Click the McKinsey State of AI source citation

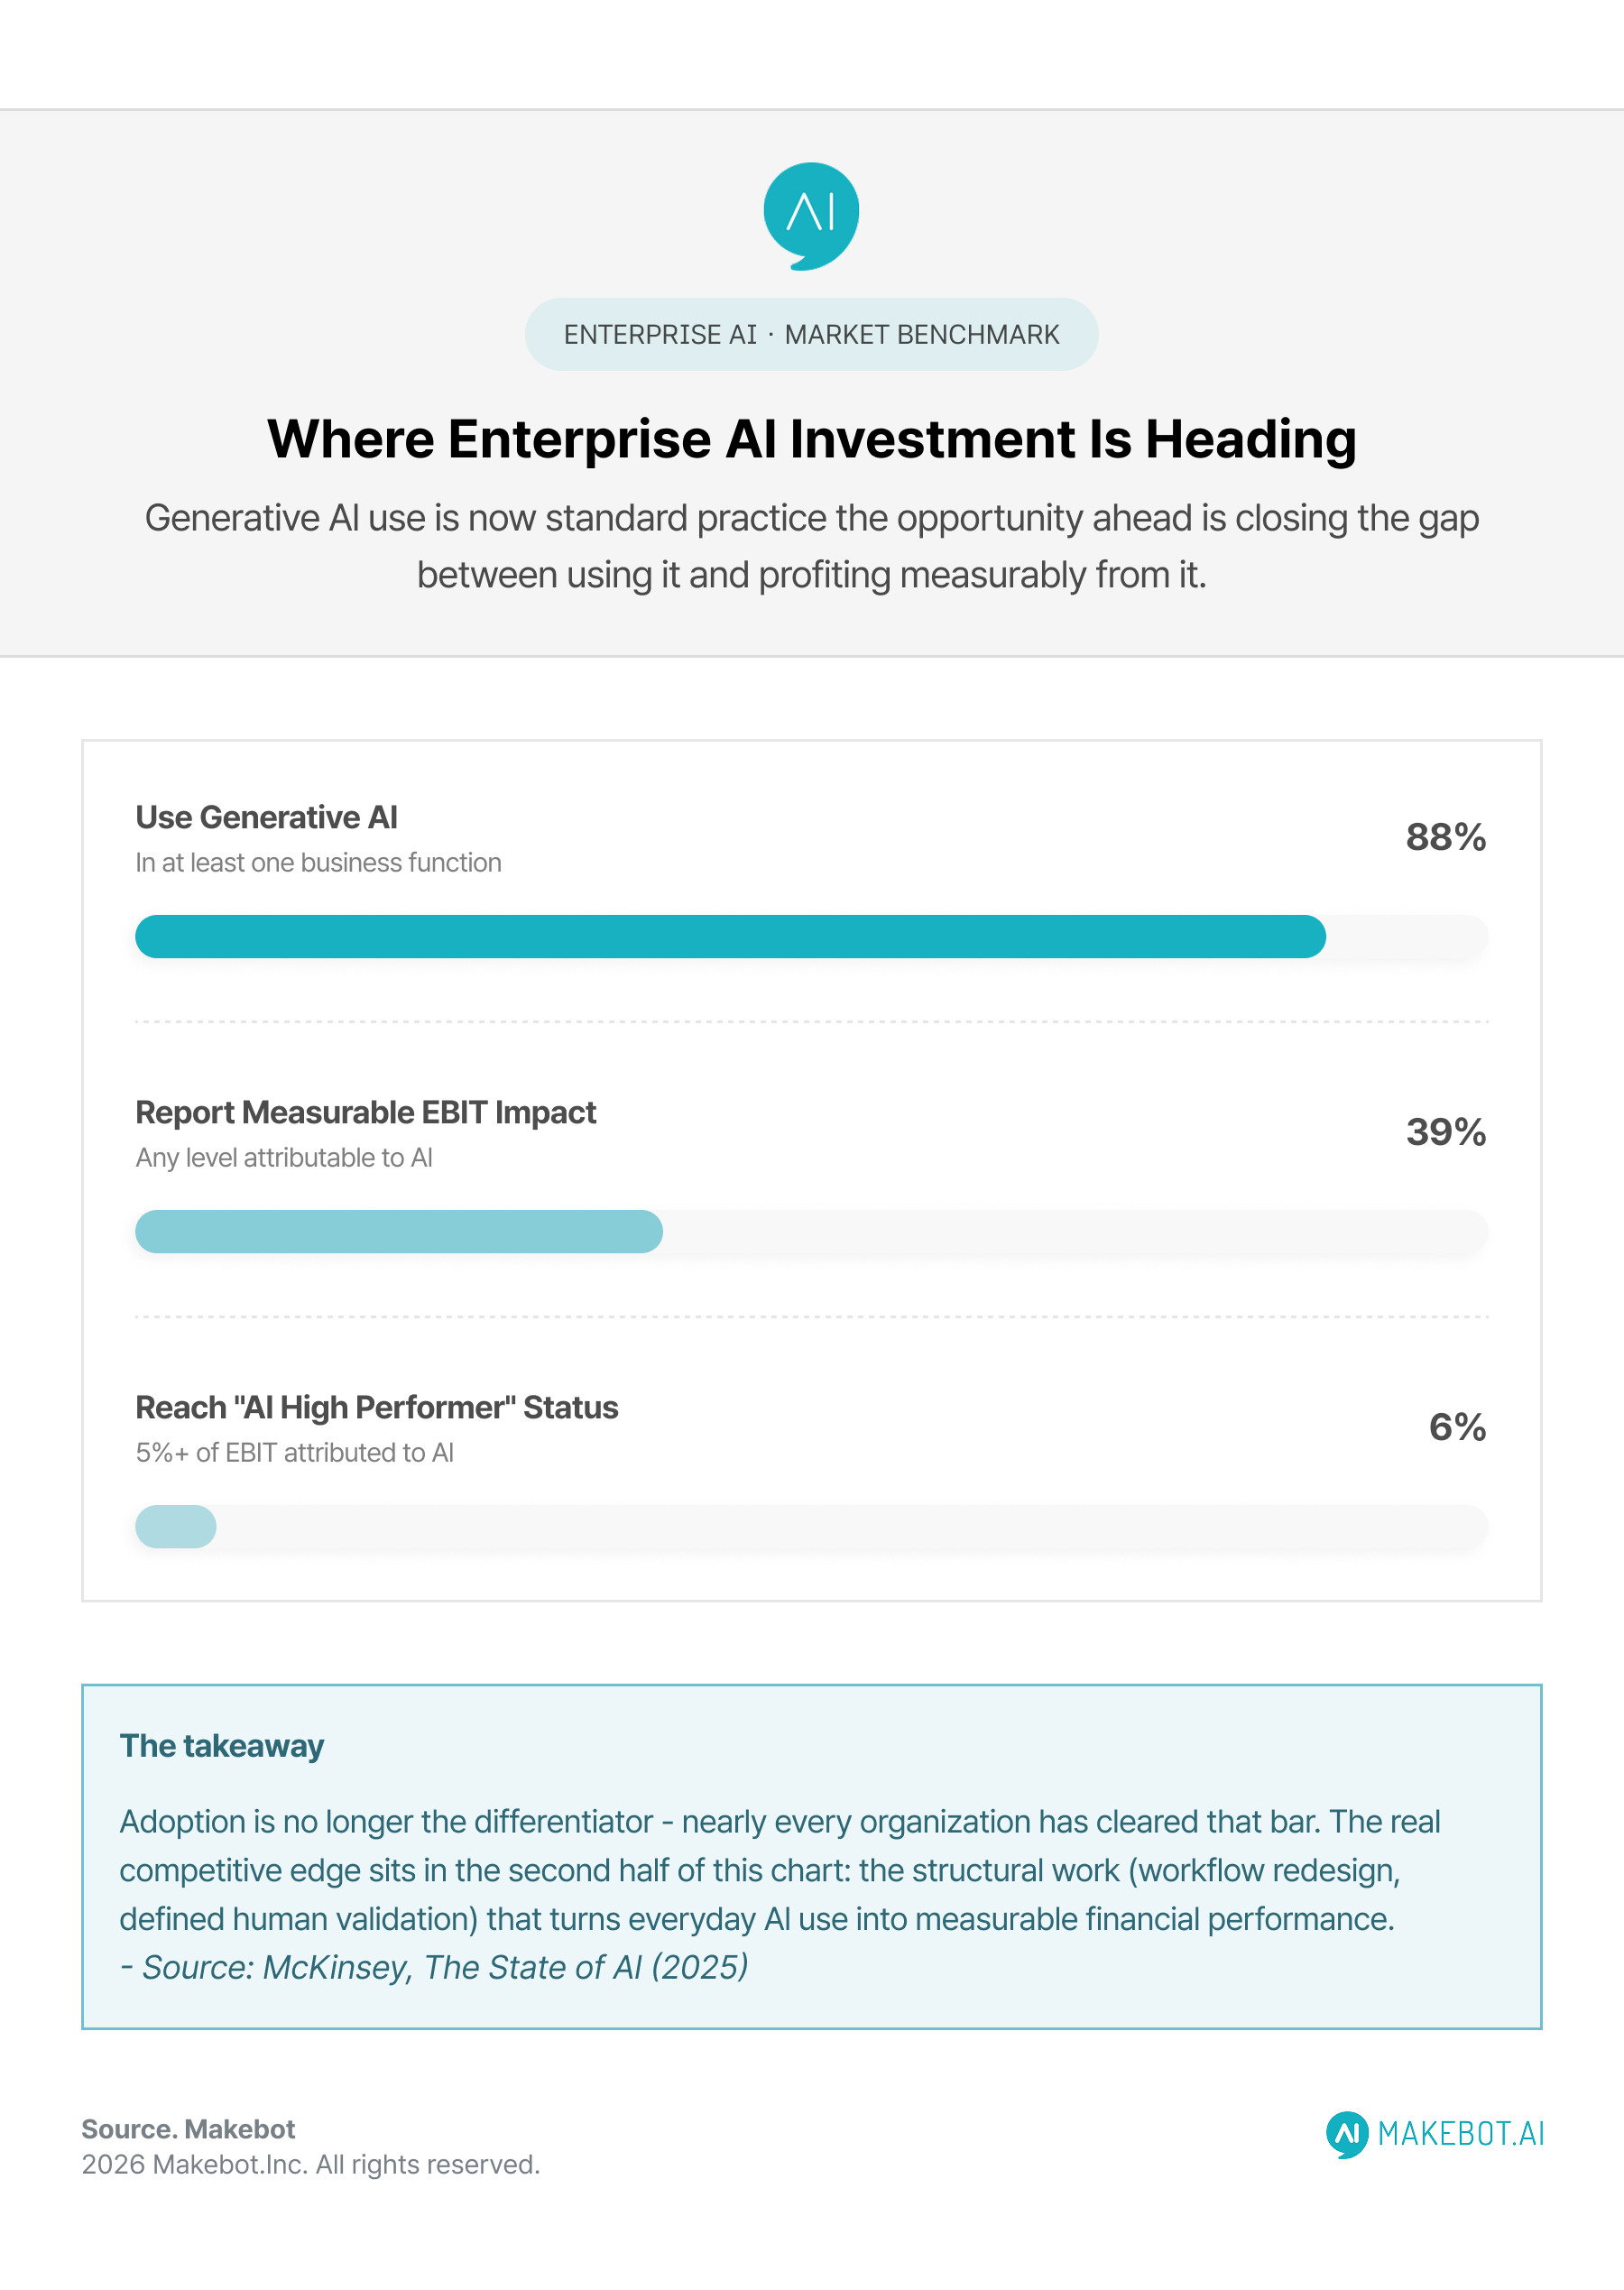[434, 1967]
